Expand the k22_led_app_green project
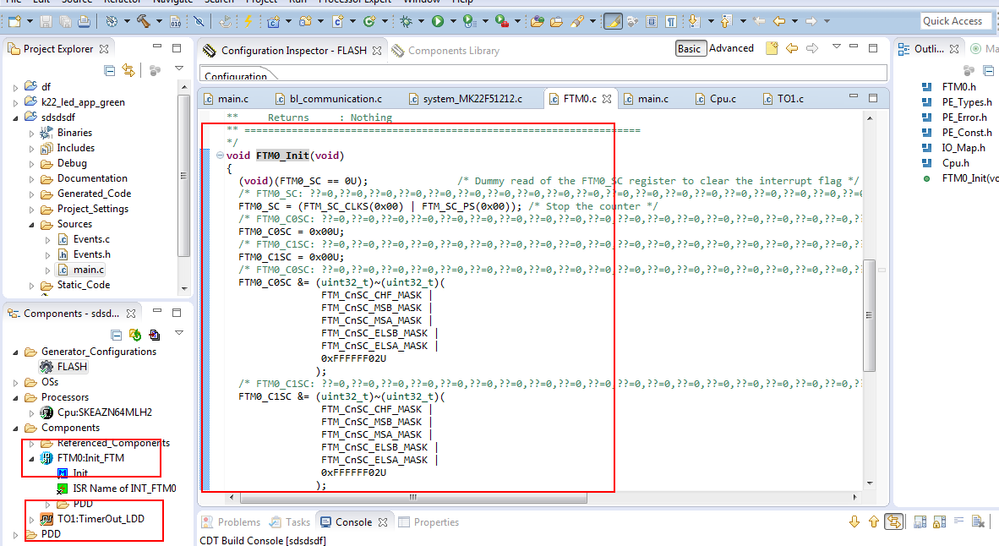The height and width of the screenshot is (546, 999). [15, 102]
